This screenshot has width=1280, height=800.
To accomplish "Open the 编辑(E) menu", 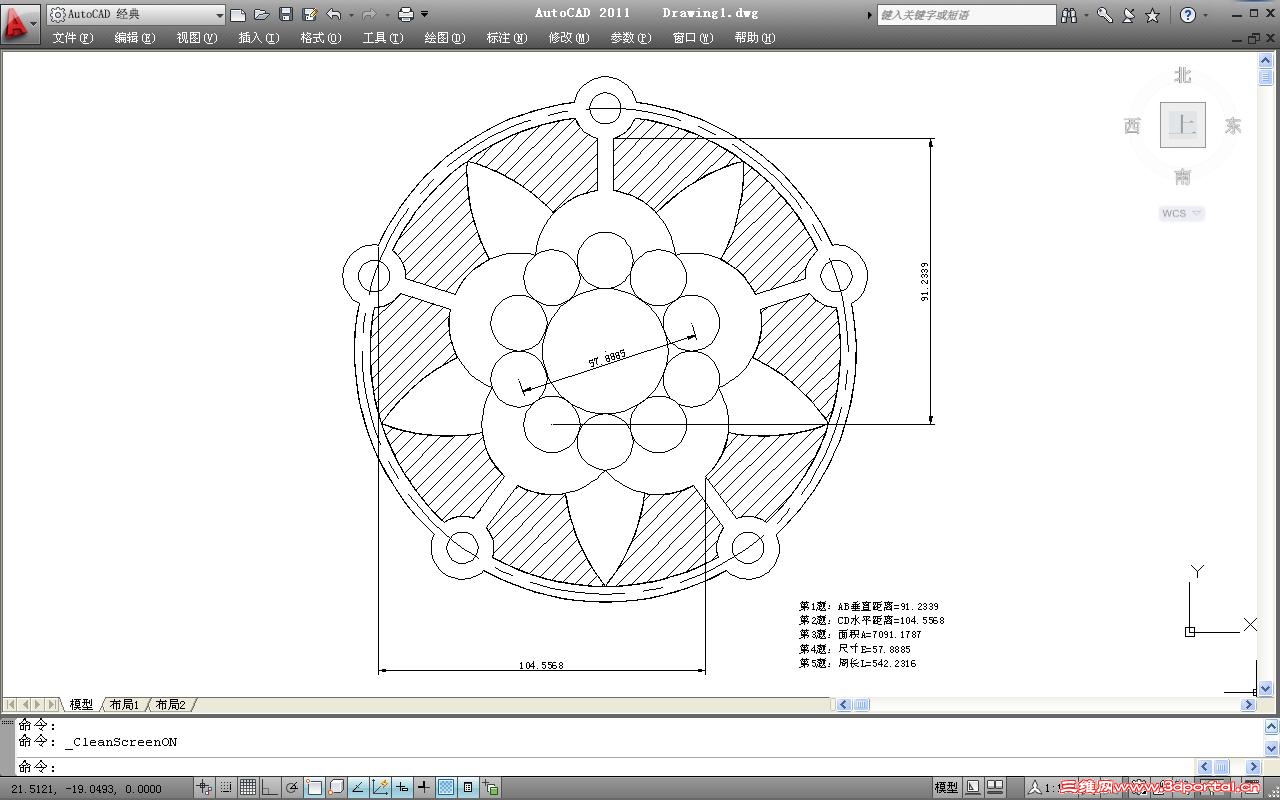I will tap(134, 38).
